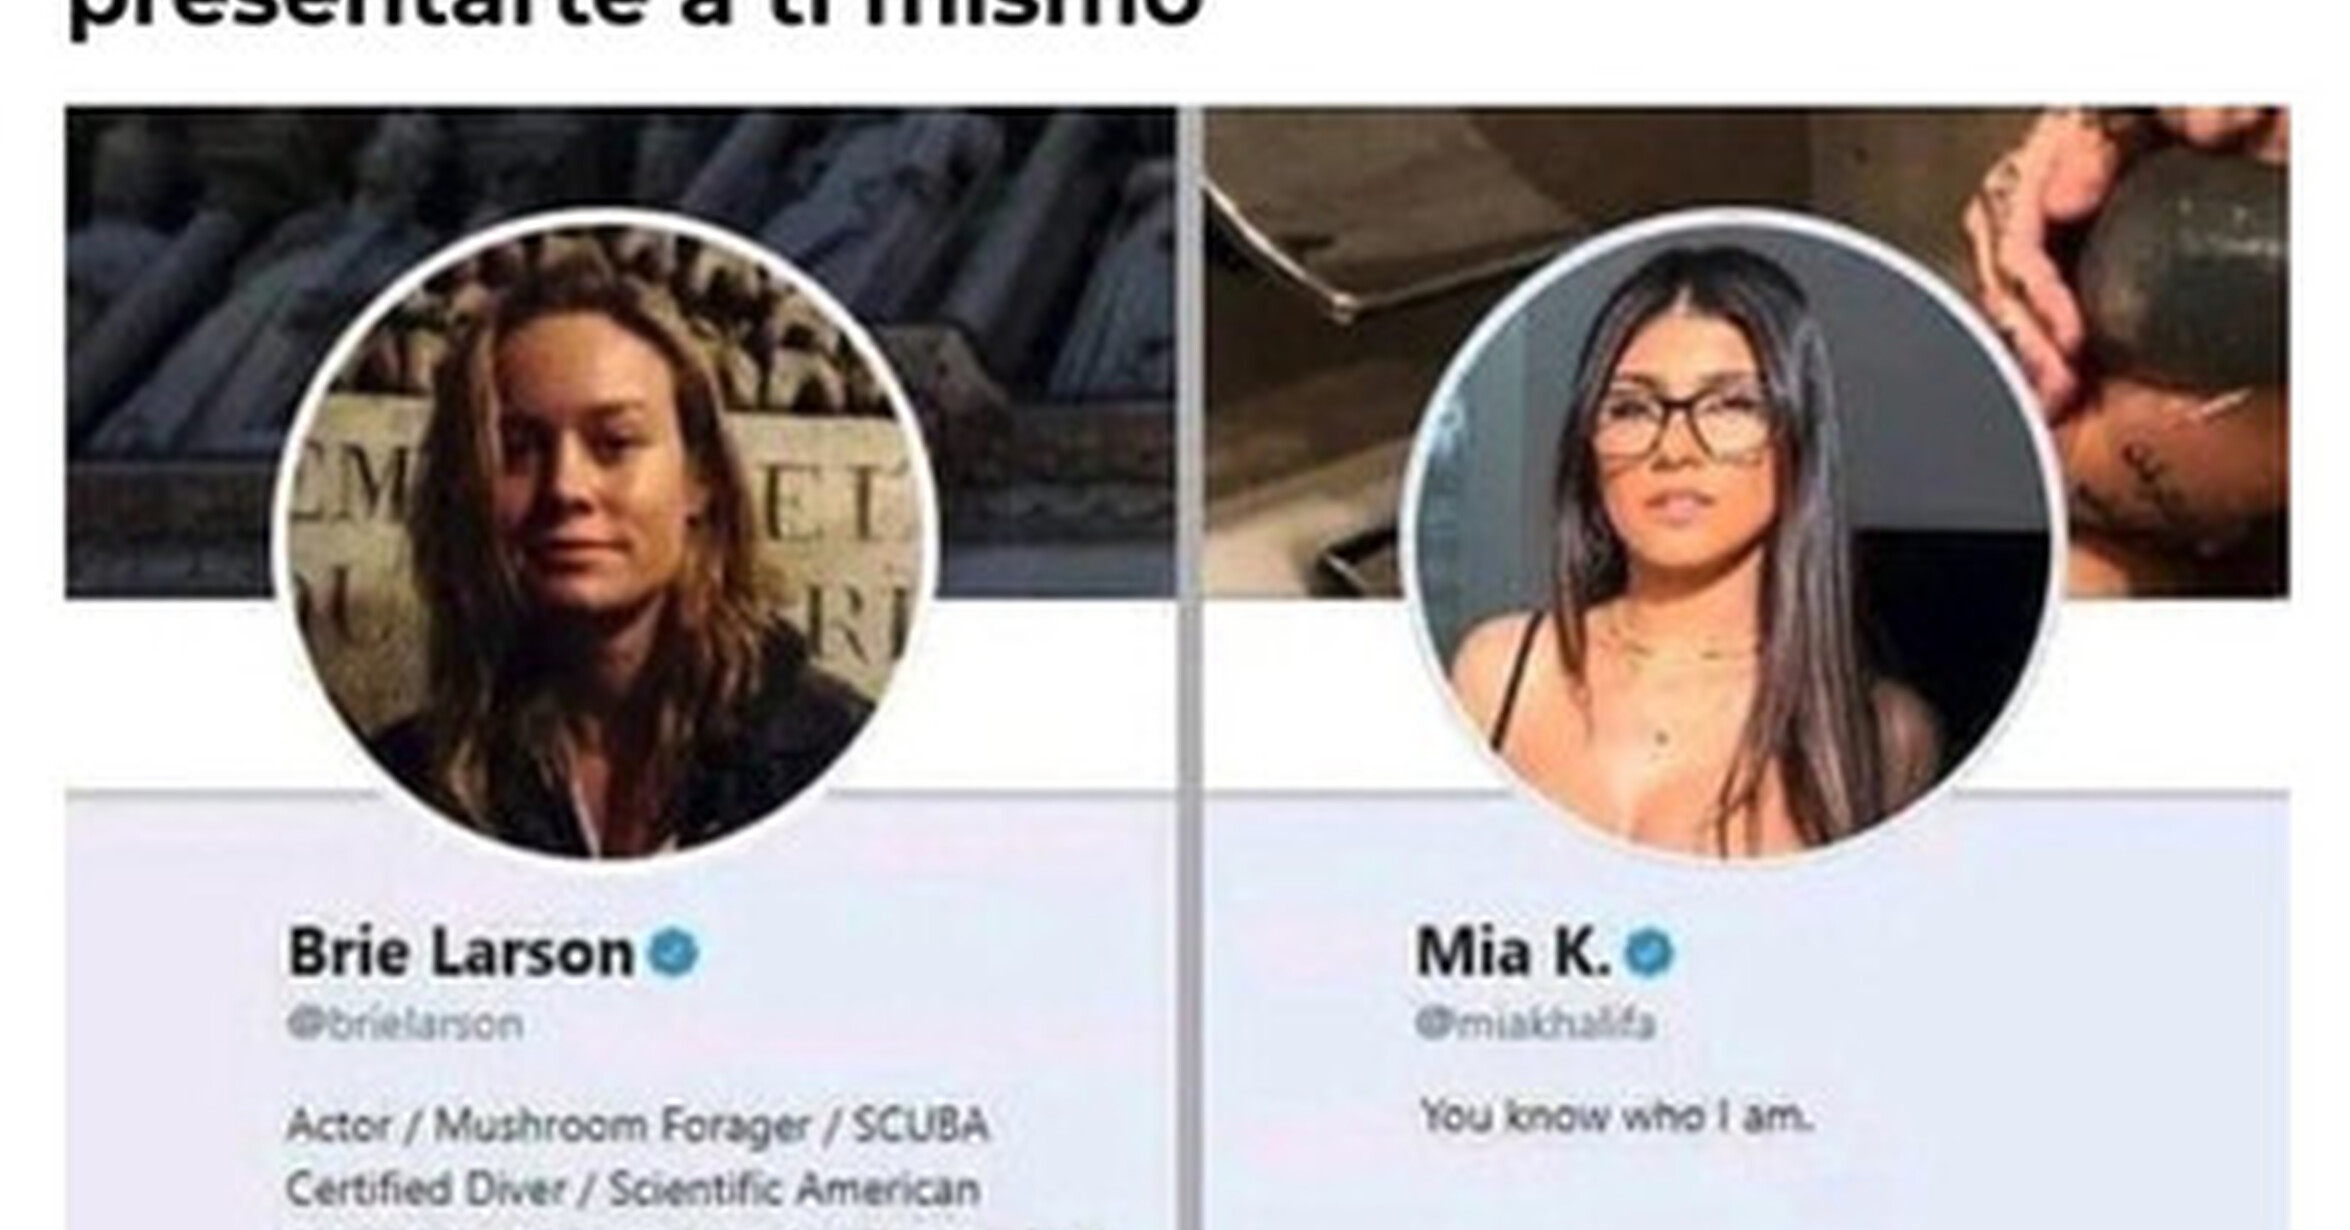The image size is (2350, 1230).
Task: Select the 'Actor / Mushroom Forager / SCUBA' bio line
Action: click(638, 1126)
